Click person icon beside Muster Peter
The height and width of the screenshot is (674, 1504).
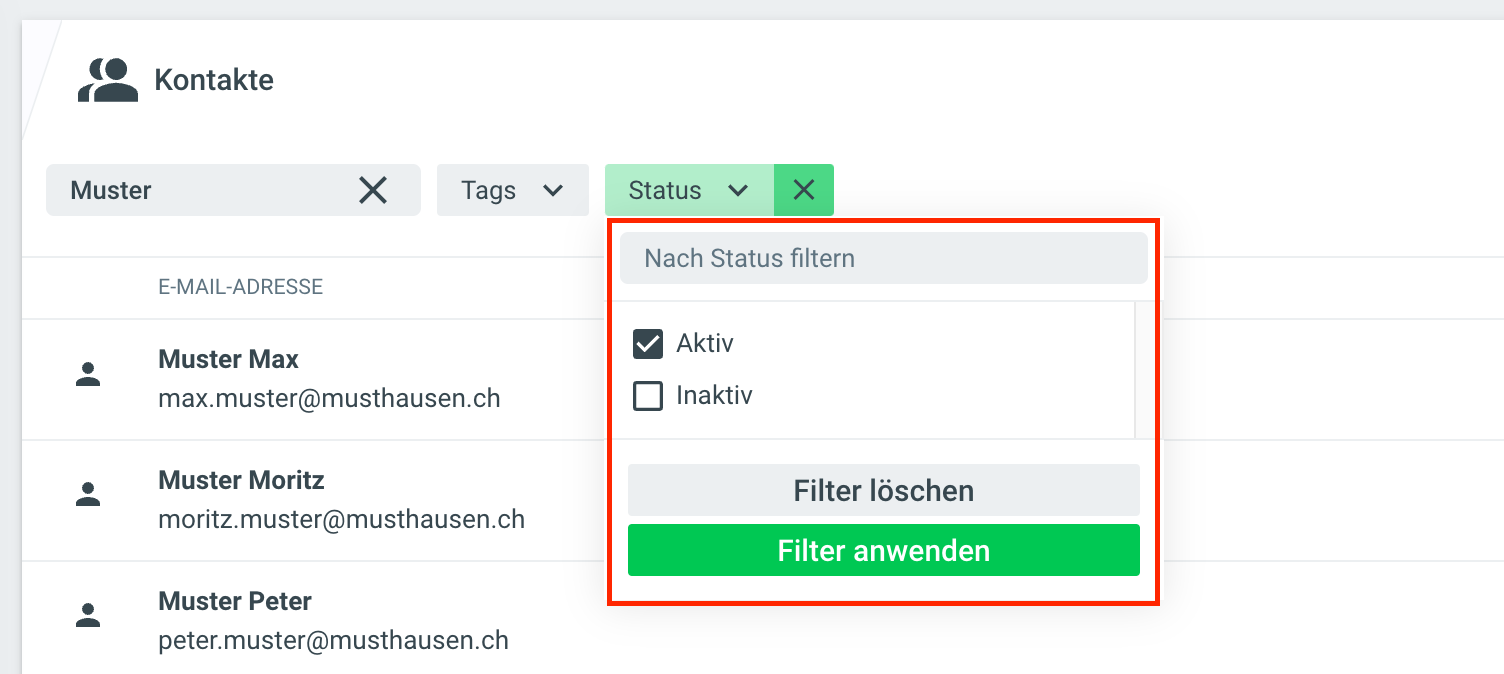(x=89, y=615)
